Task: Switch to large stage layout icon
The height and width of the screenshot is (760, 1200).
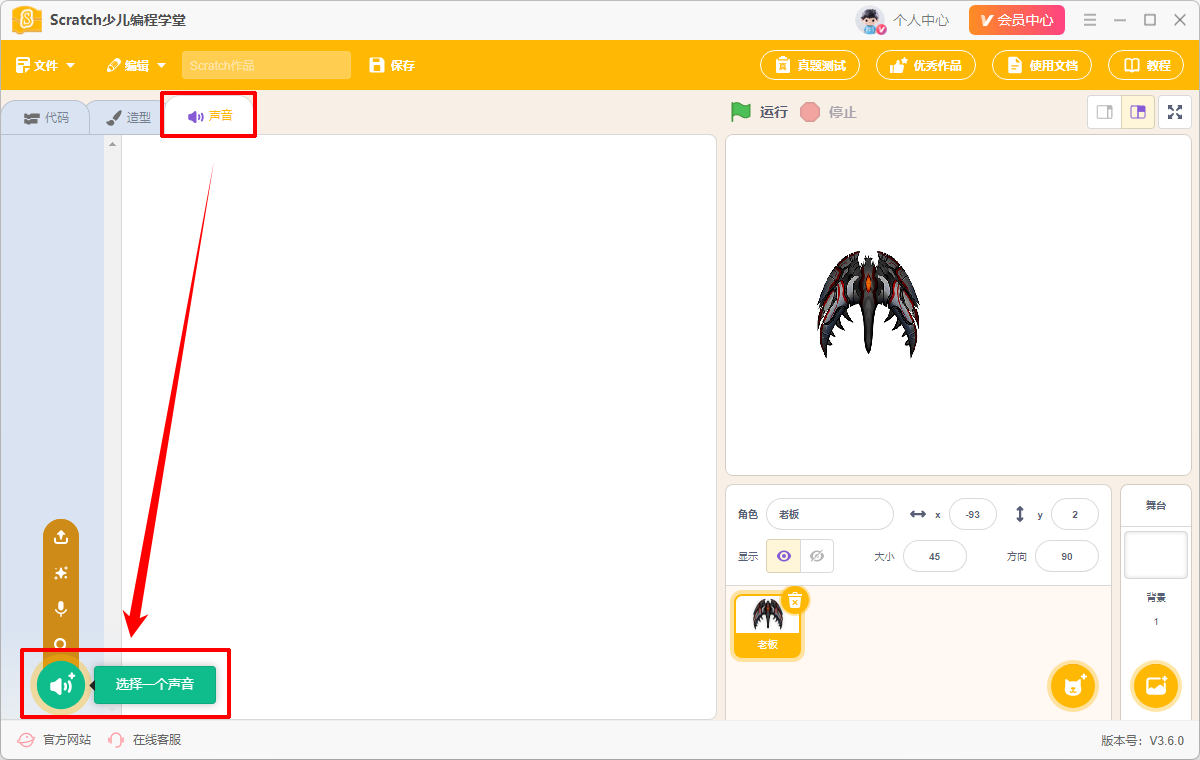Action: tap(1138, 112)
